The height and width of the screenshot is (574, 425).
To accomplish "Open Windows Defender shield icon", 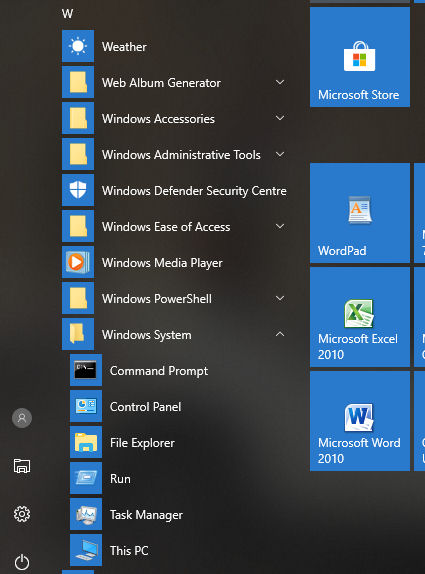I will pos(78,190).
